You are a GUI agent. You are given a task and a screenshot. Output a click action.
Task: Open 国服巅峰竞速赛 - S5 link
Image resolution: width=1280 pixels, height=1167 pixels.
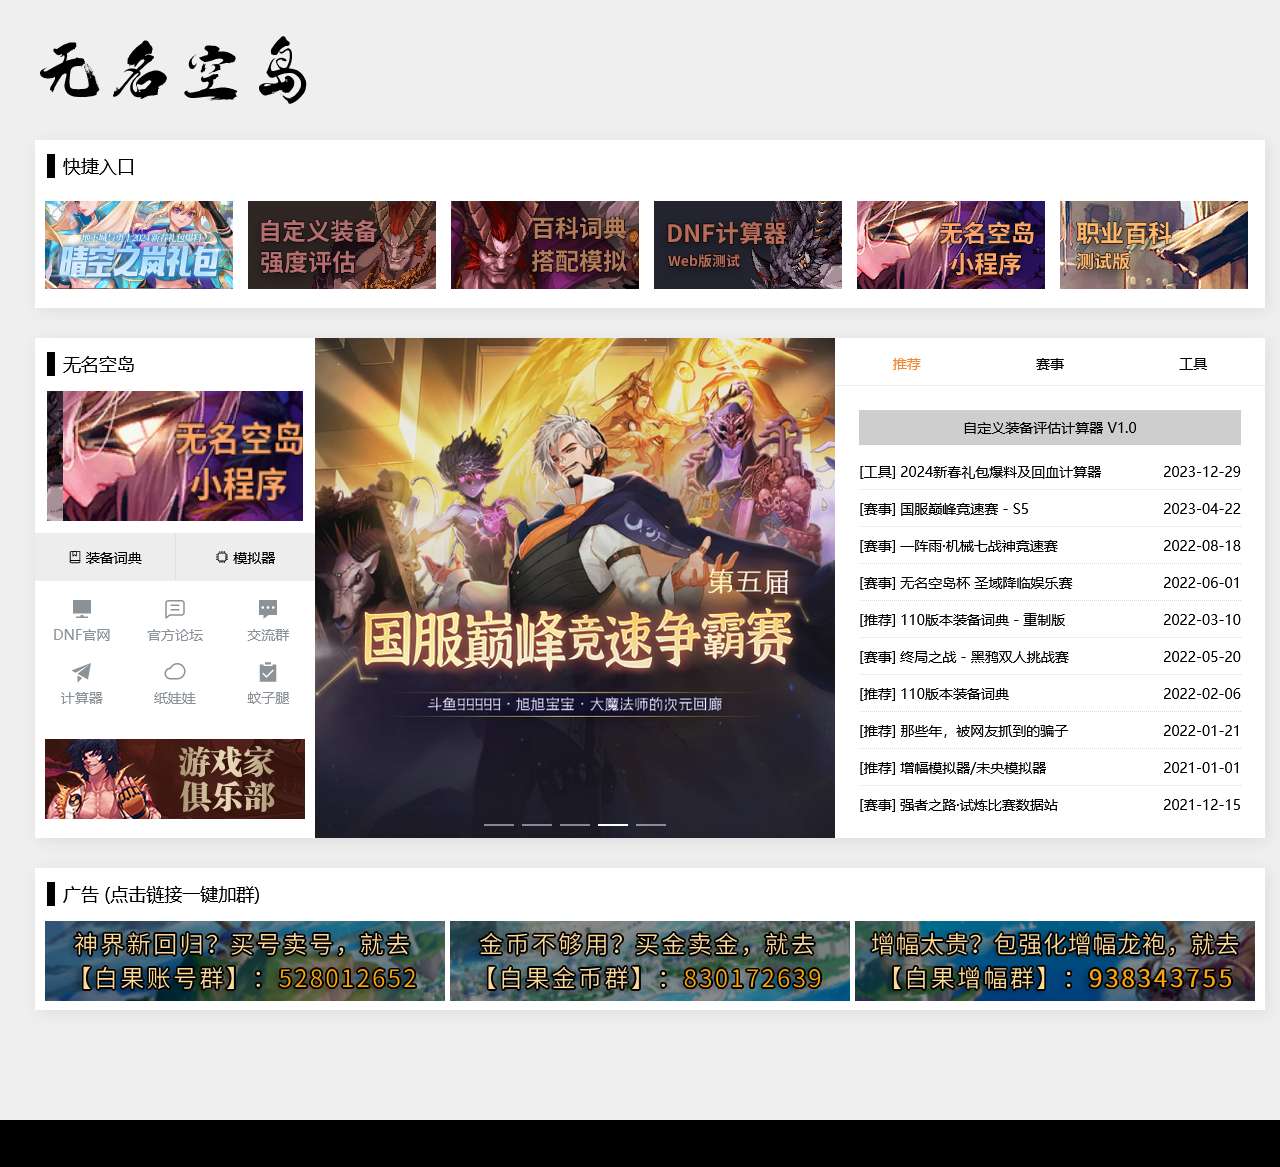point(944,509)
